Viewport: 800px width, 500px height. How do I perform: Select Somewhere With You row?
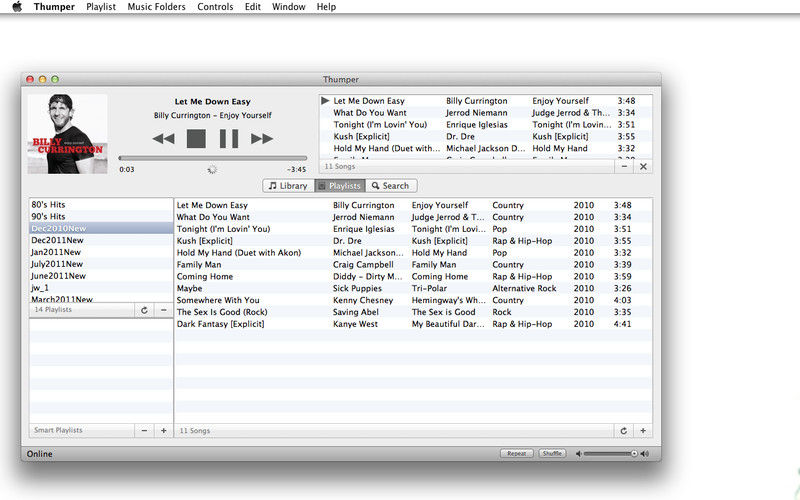coord(413,300)
